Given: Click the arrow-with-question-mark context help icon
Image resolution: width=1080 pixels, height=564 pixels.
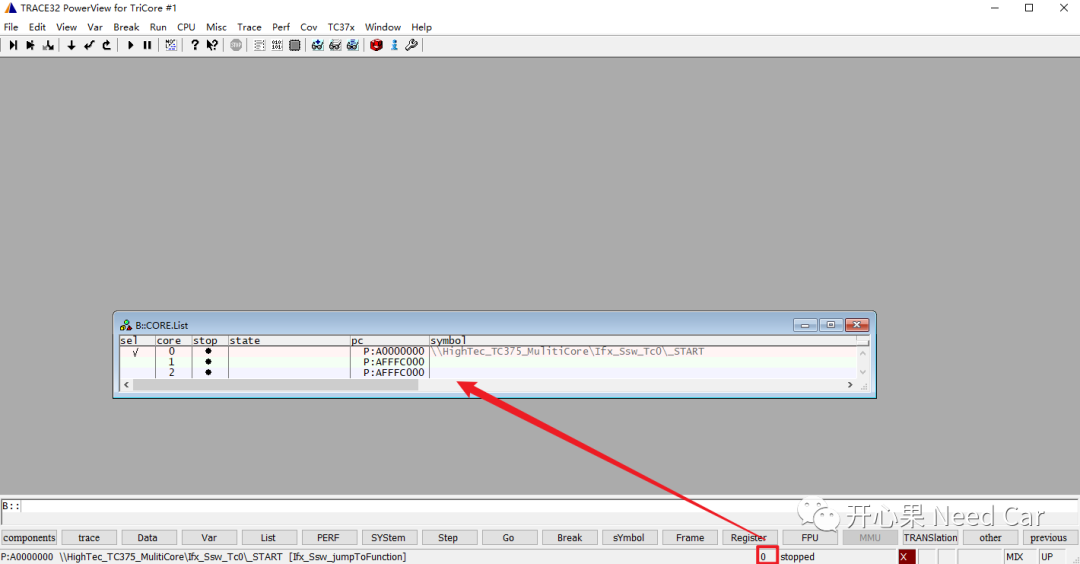Looking at the screenshot, I should 212,45.
